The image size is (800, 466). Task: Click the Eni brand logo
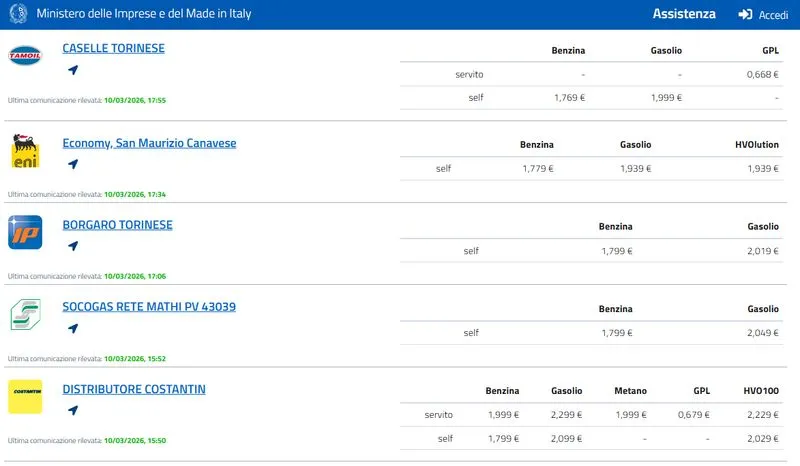[x=25, y=150]
